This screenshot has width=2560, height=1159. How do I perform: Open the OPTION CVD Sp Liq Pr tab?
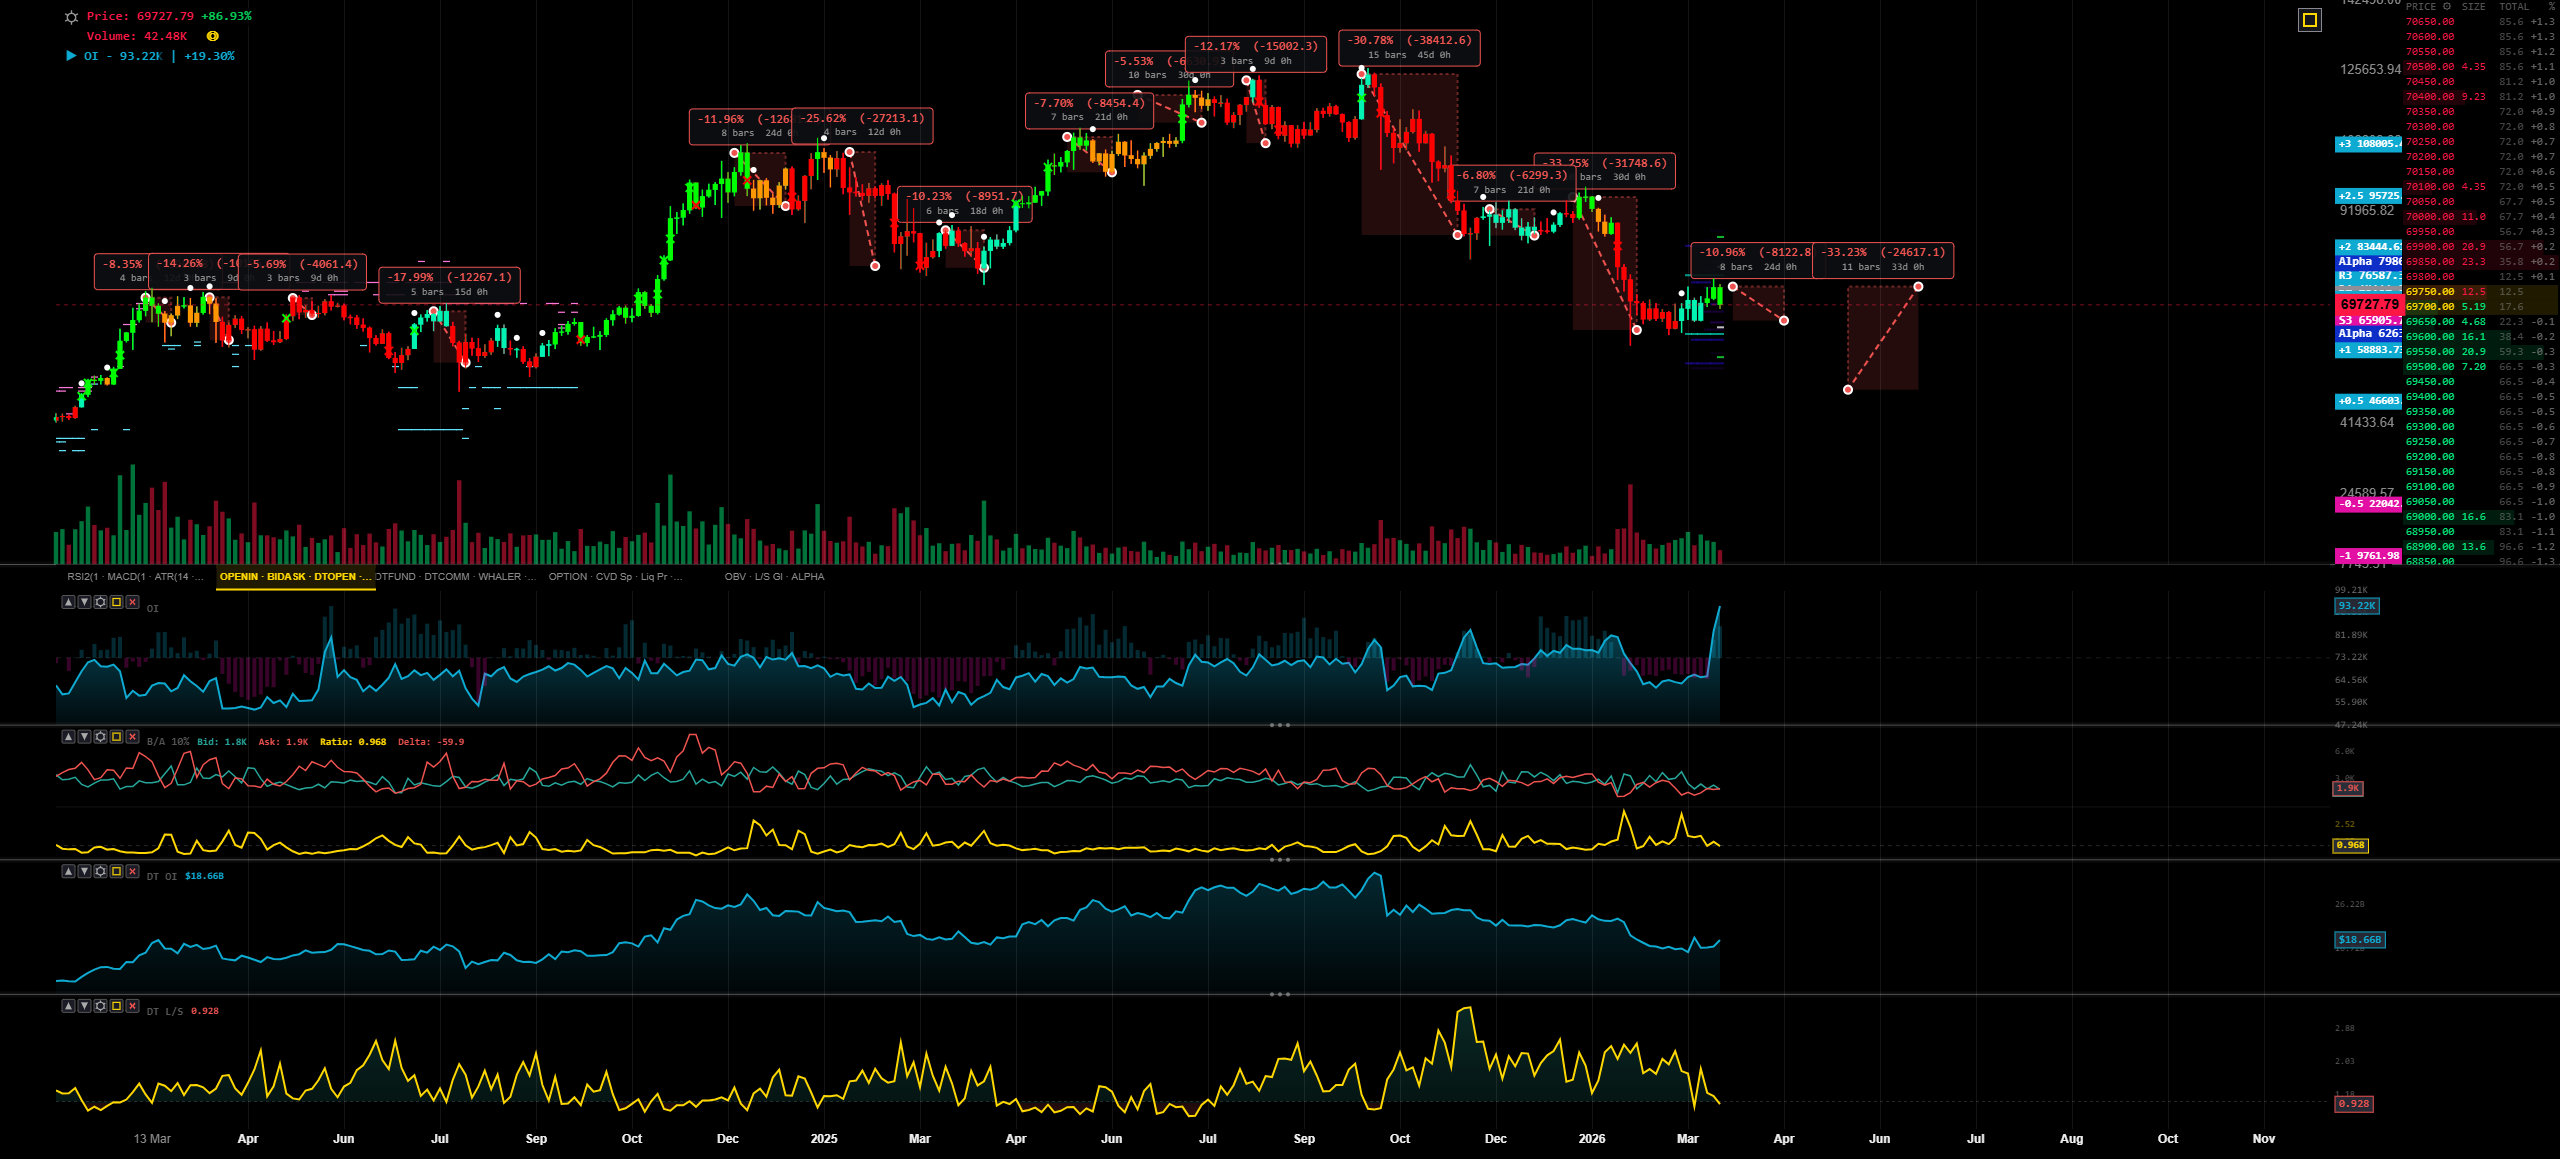(x=614, y=577)
